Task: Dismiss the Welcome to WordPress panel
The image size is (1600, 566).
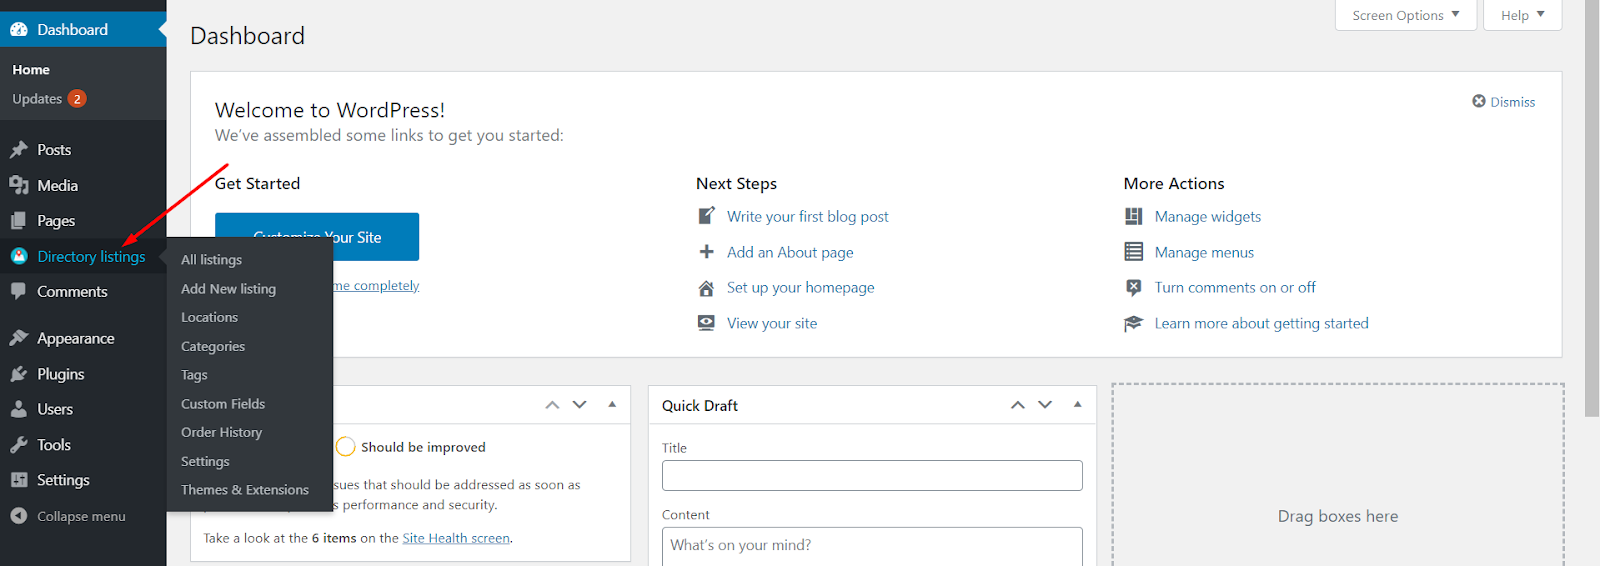Action: click(x=1503, y=102)
